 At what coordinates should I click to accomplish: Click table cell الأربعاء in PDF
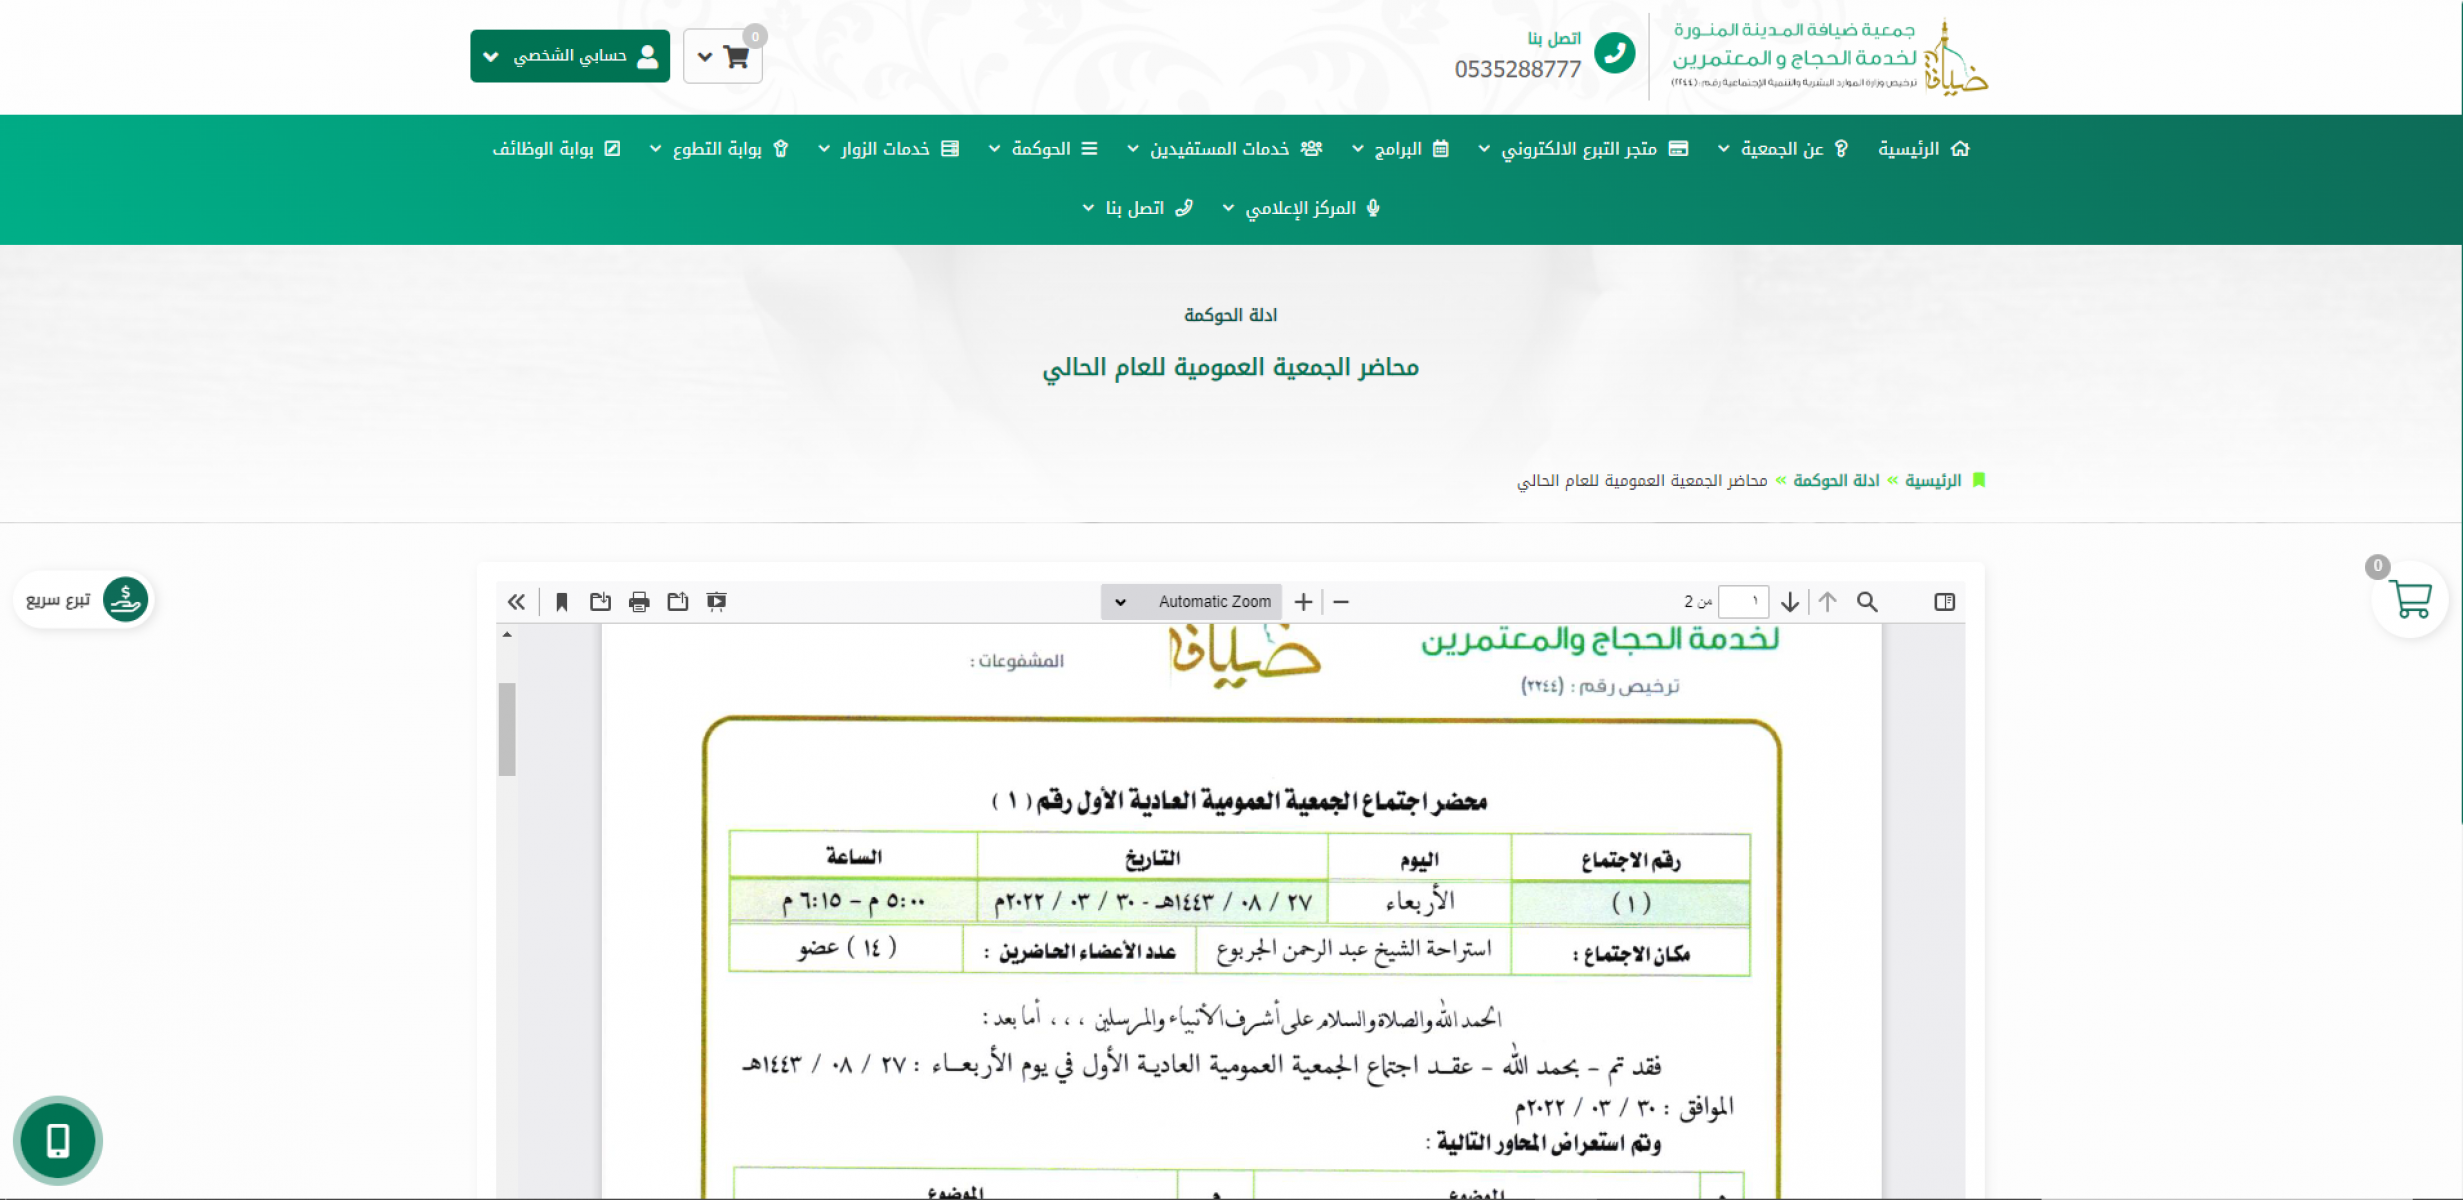coord(1420,903)
